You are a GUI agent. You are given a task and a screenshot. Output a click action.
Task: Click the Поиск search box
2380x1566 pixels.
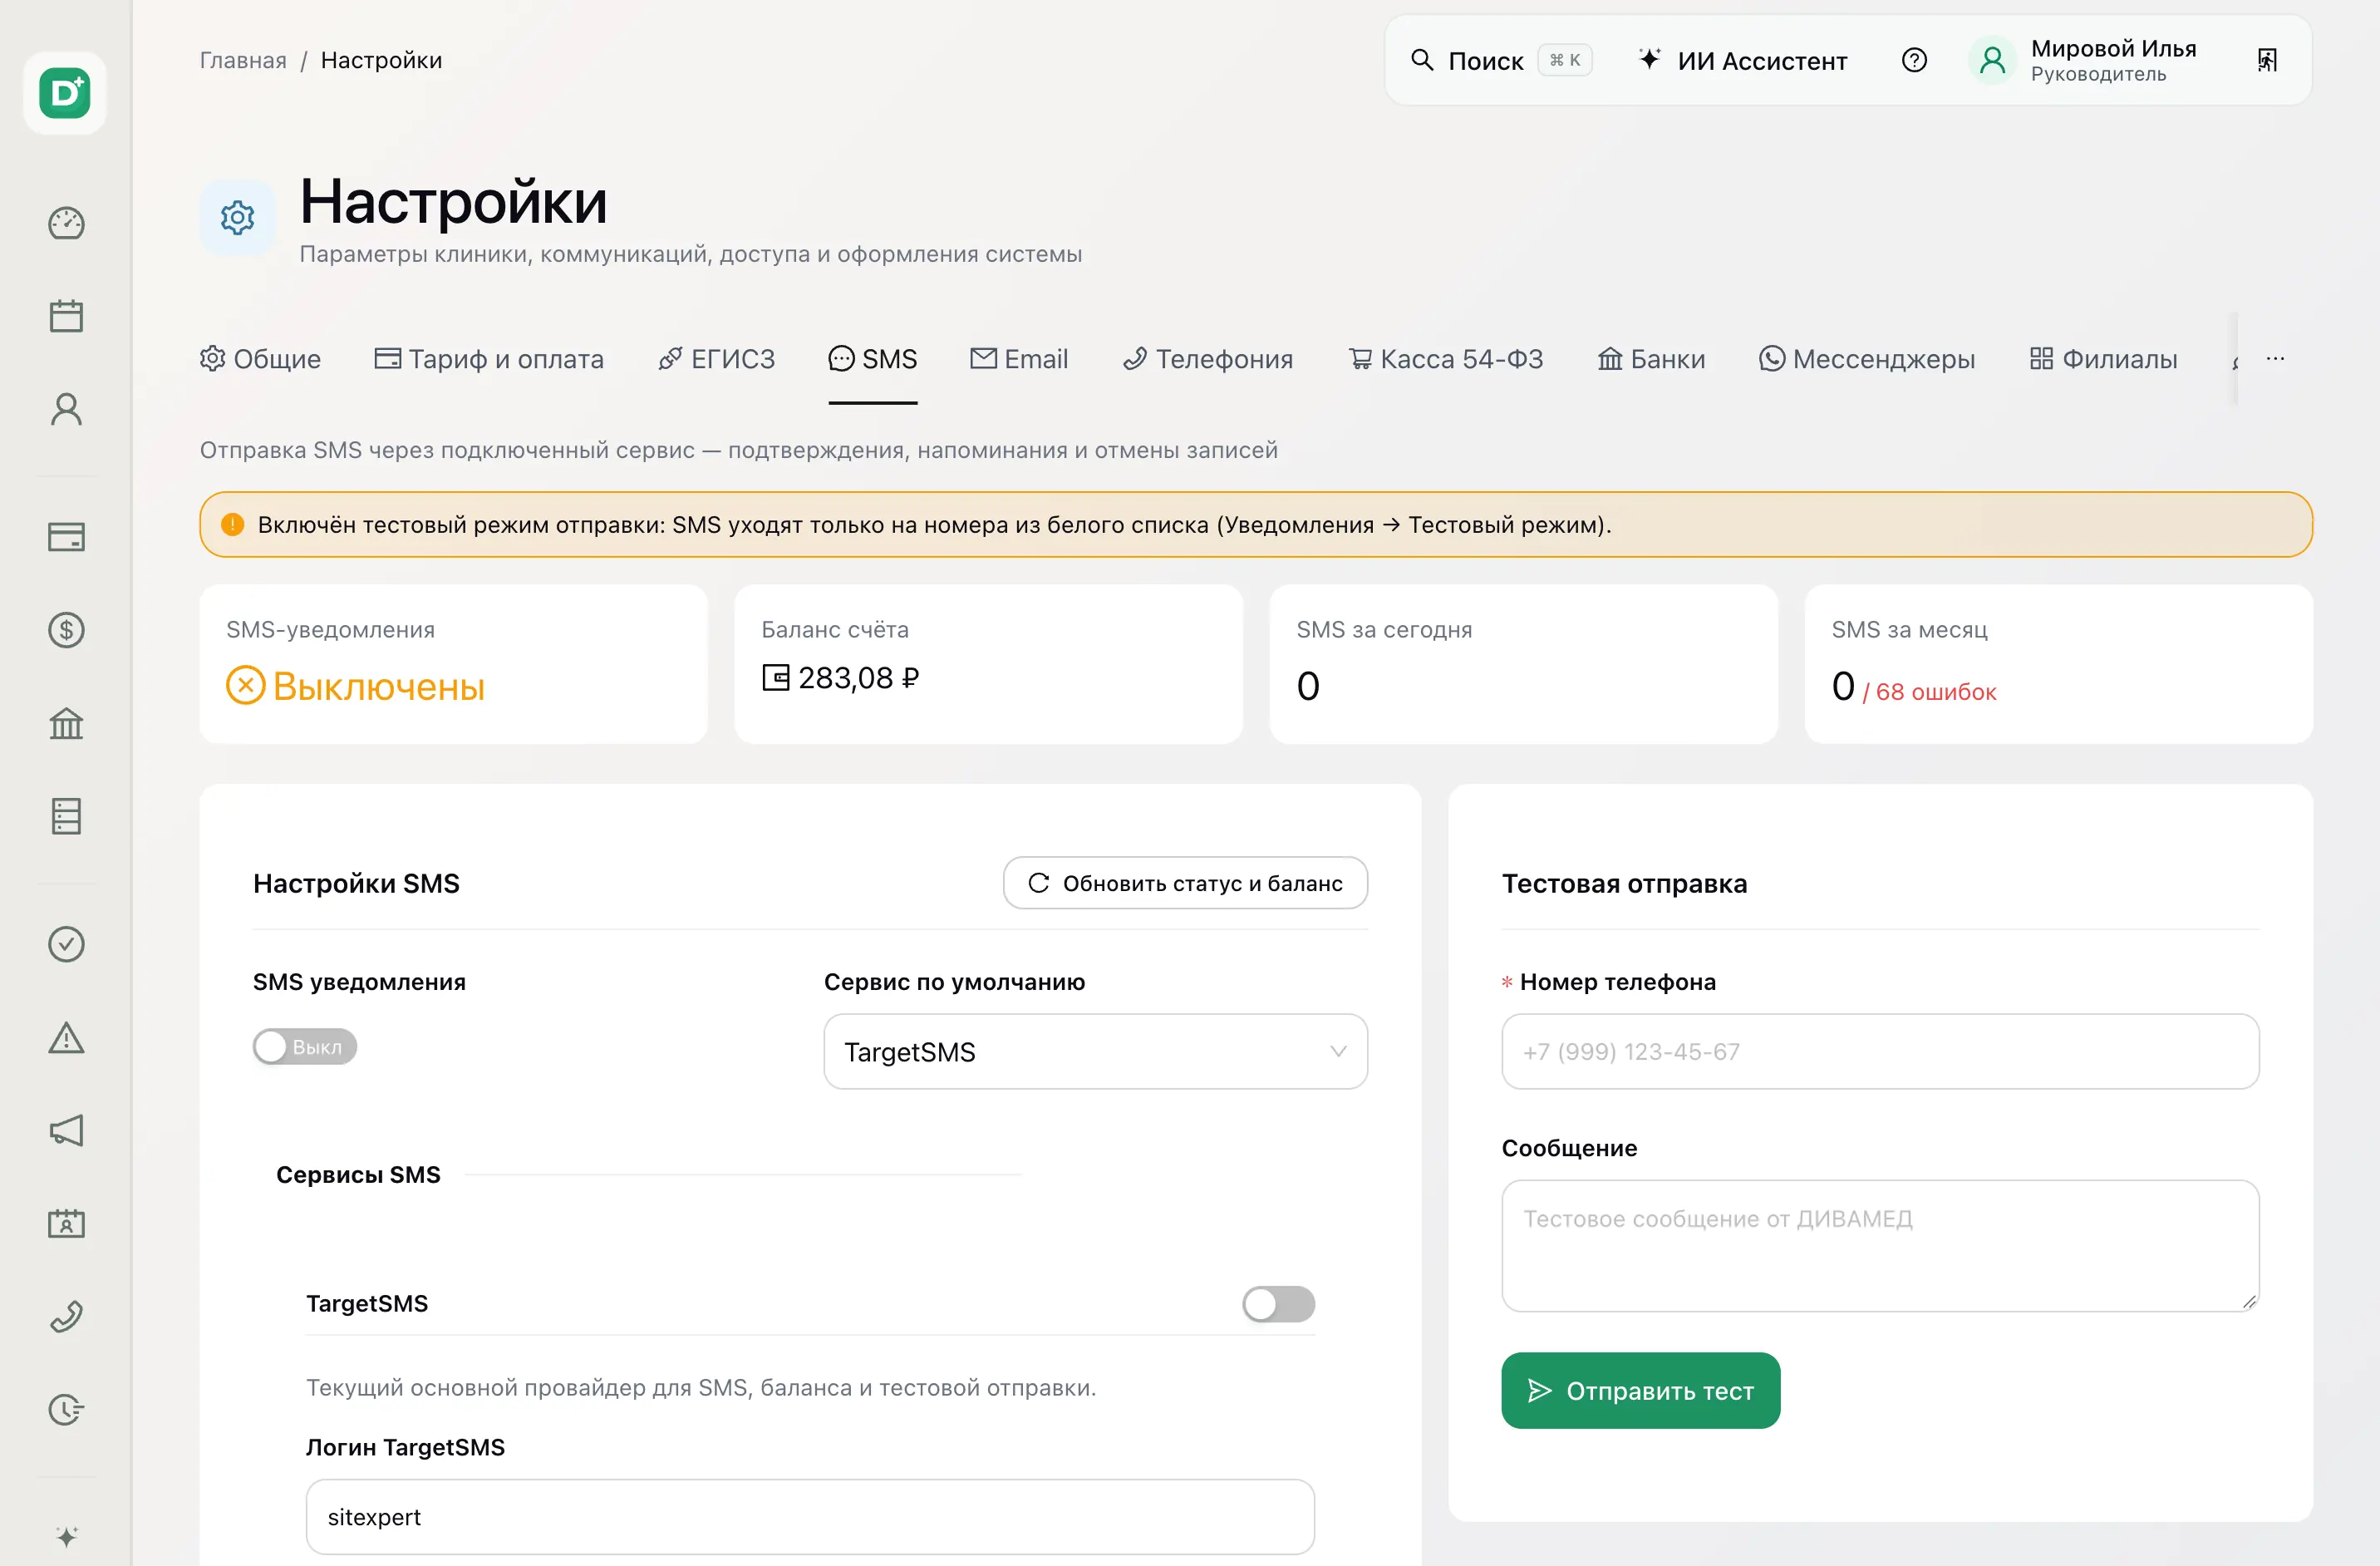click(1501, 60)
